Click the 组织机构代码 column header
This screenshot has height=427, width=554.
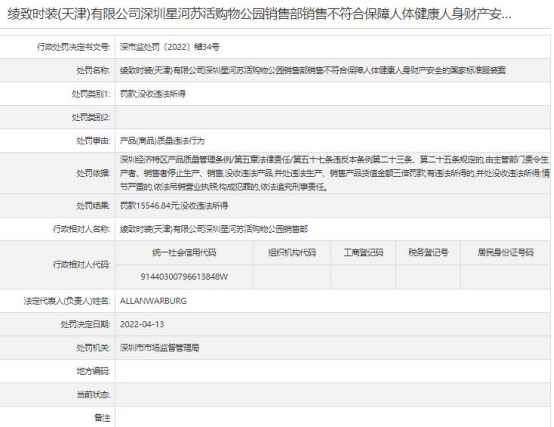(292, 253)
